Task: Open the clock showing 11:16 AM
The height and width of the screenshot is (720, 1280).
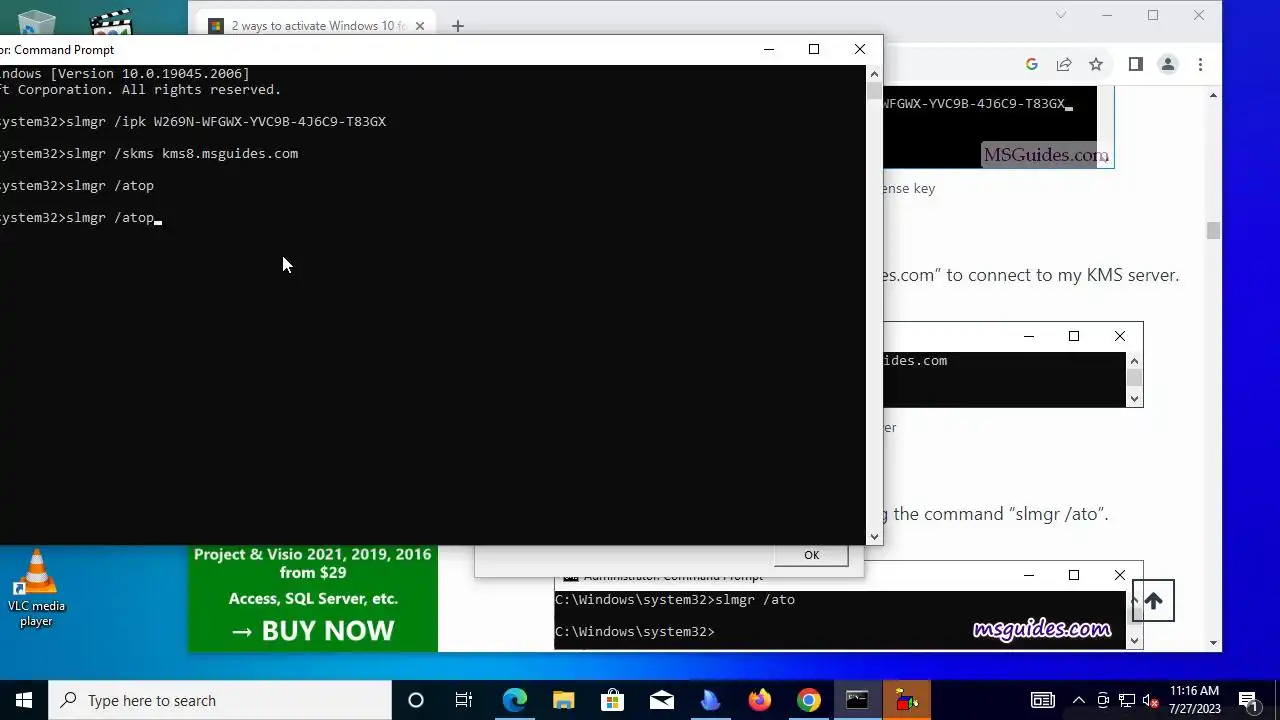Action: coord(1194,700)
